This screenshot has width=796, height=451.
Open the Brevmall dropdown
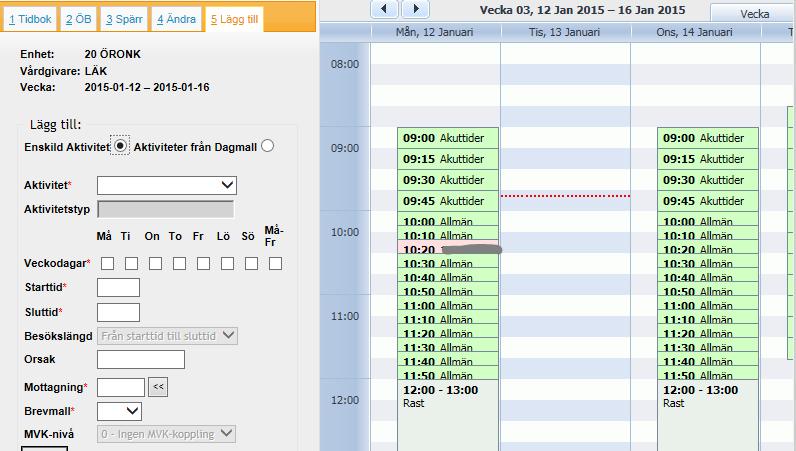pos(119,411)
